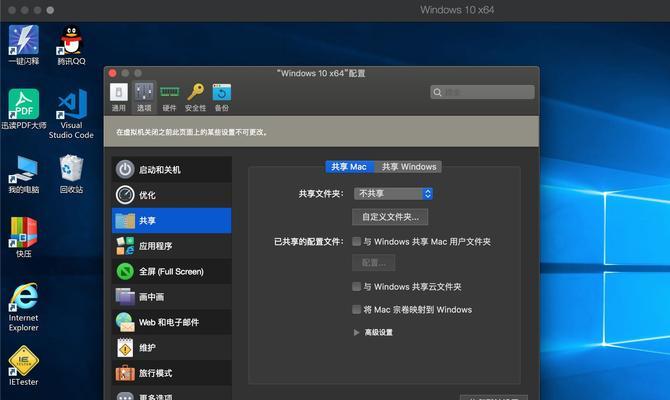Image resolution: width=670 pixels, height=400 pixels.
Task: Select 画中画 sidebar item
Action: point(172,297)
